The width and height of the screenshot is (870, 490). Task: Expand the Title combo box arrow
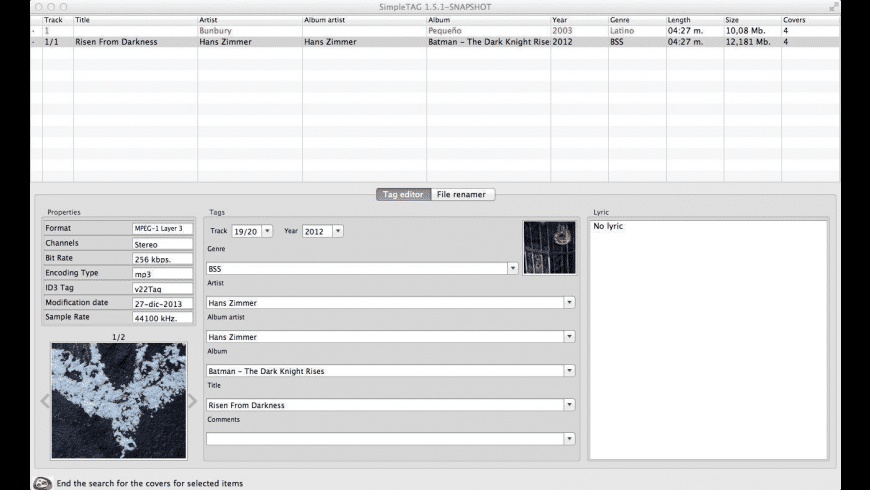click(x=569, y=405)
